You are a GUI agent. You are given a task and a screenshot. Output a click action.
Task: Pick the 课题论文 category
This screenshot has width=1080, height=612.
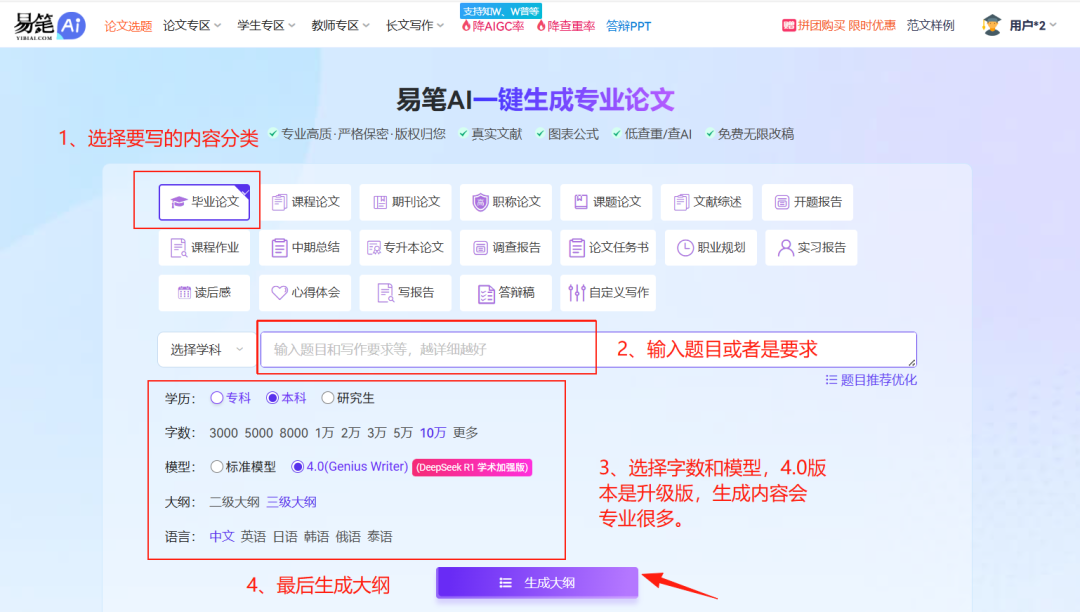point(607,202)
